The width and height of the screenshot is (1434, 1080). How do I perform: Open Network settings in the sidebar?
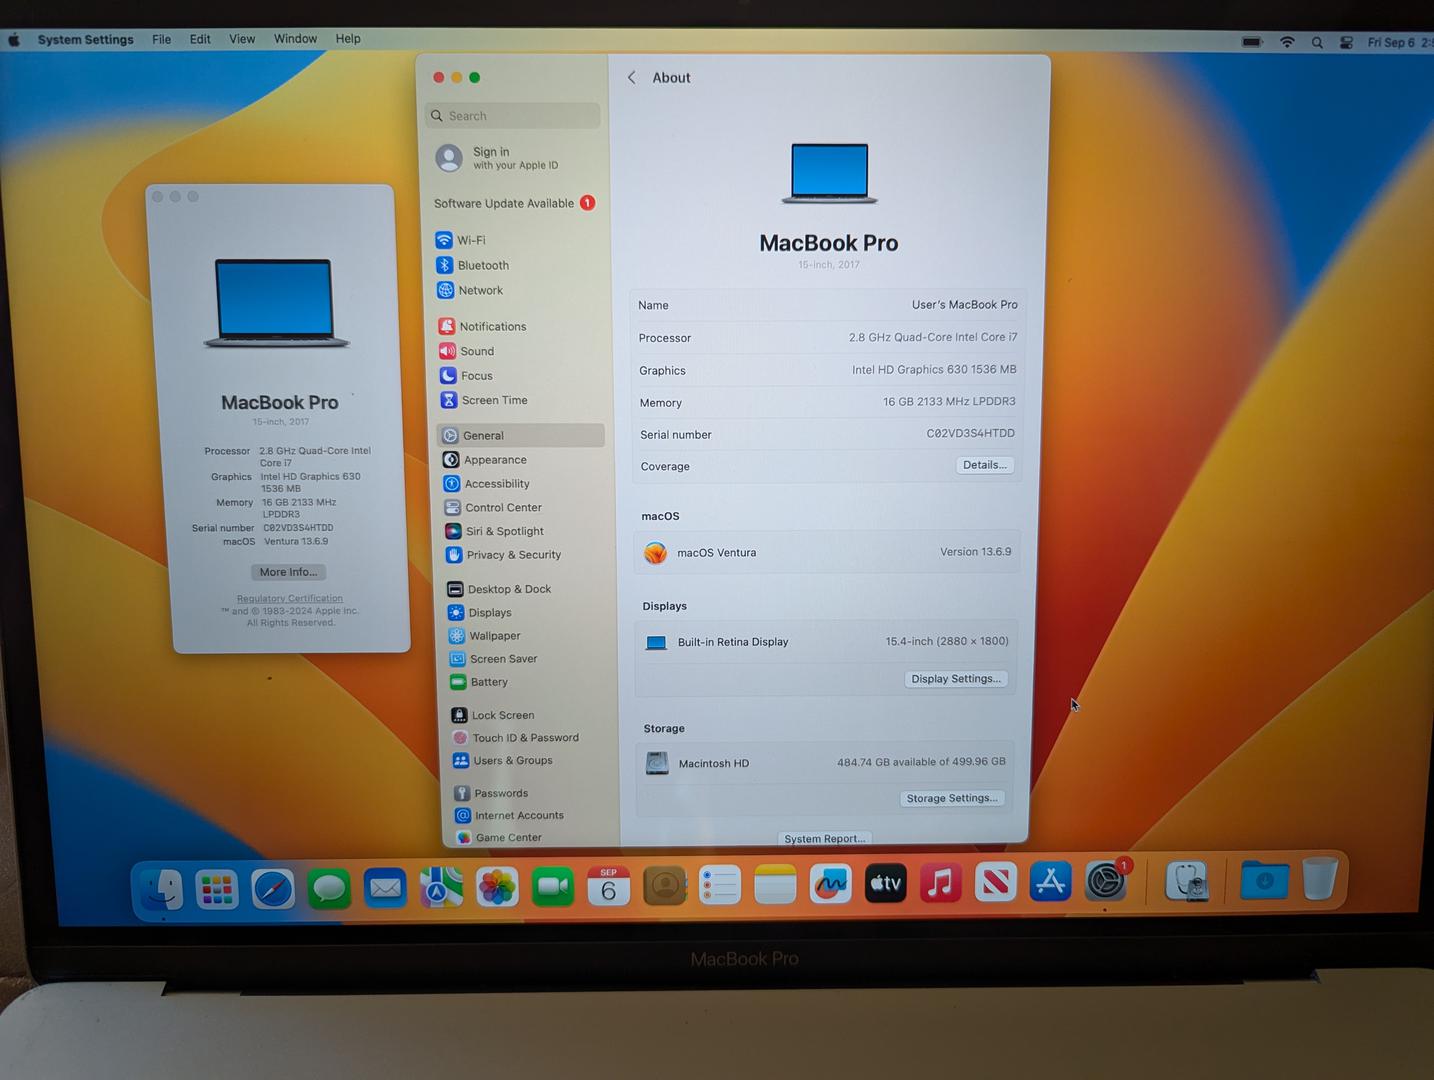click(x=469, y=290)
